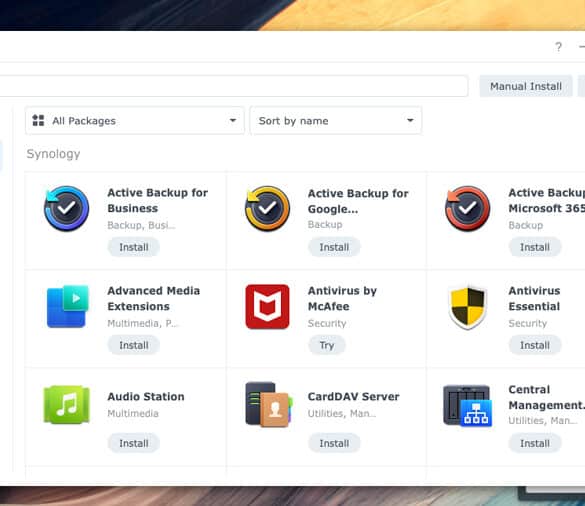Click the Manual Install button
Image resolution: width=585 pixels, height=506 pixels.
[x=526, y=86]
